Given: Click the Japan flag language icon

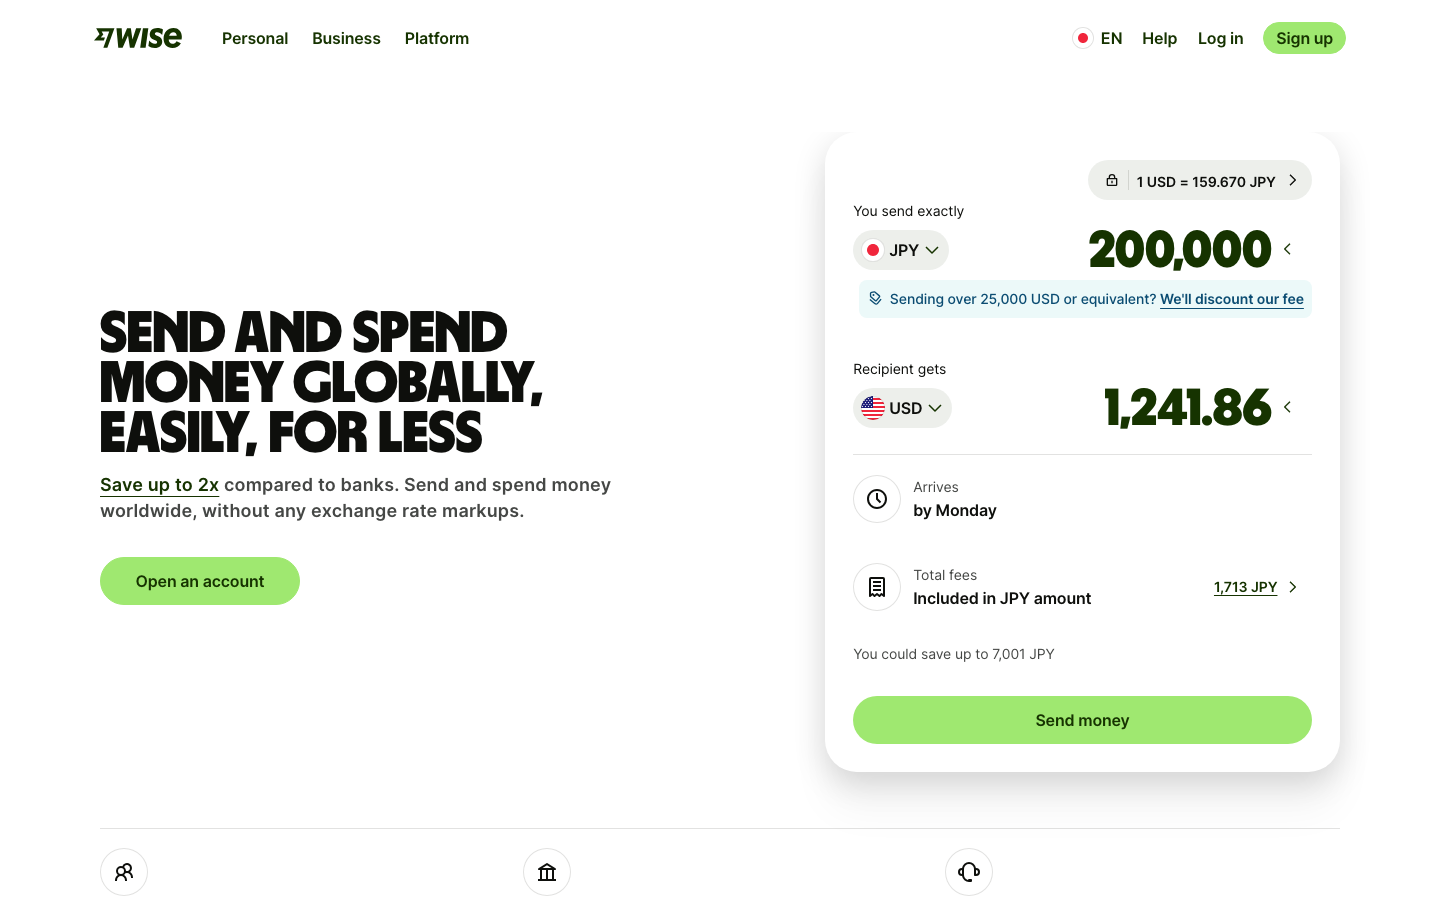Looking at the screenshot, I should click(x=1082, y=38).
